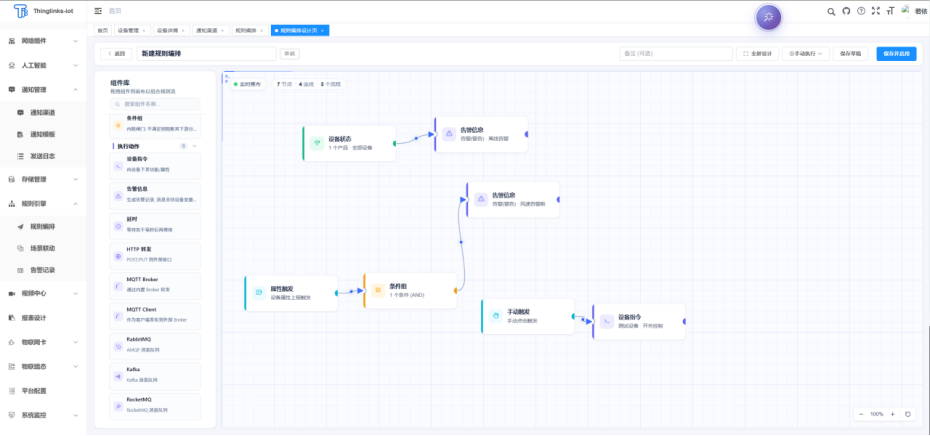Open 平台配置 in sidebar

pos(43,391)
